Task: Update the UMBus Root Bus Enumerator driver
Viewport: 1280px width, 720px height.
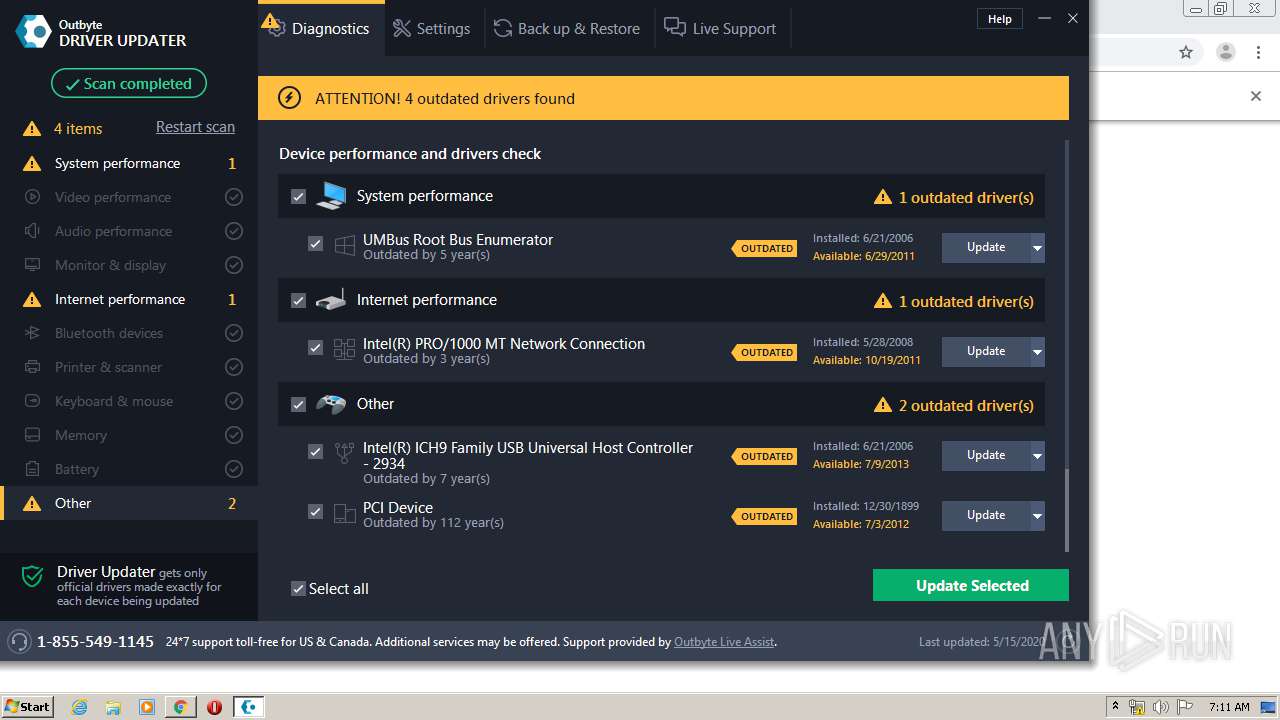Action: [x=986, y=248]
